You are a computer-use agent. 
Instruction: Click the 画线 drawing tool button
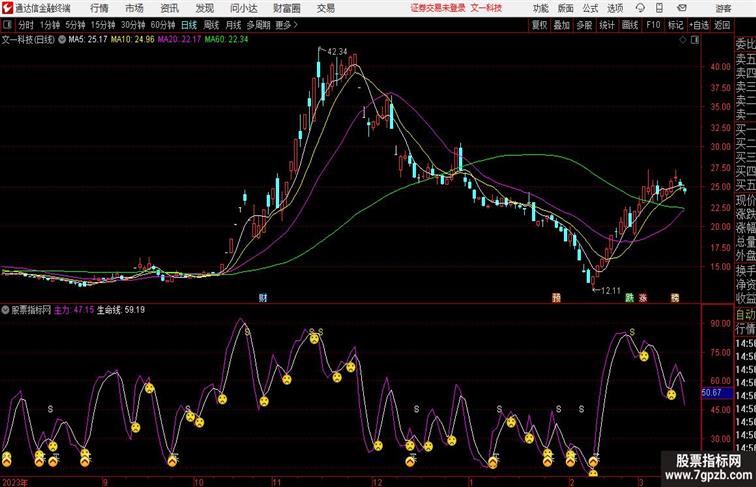coord(630,25)
